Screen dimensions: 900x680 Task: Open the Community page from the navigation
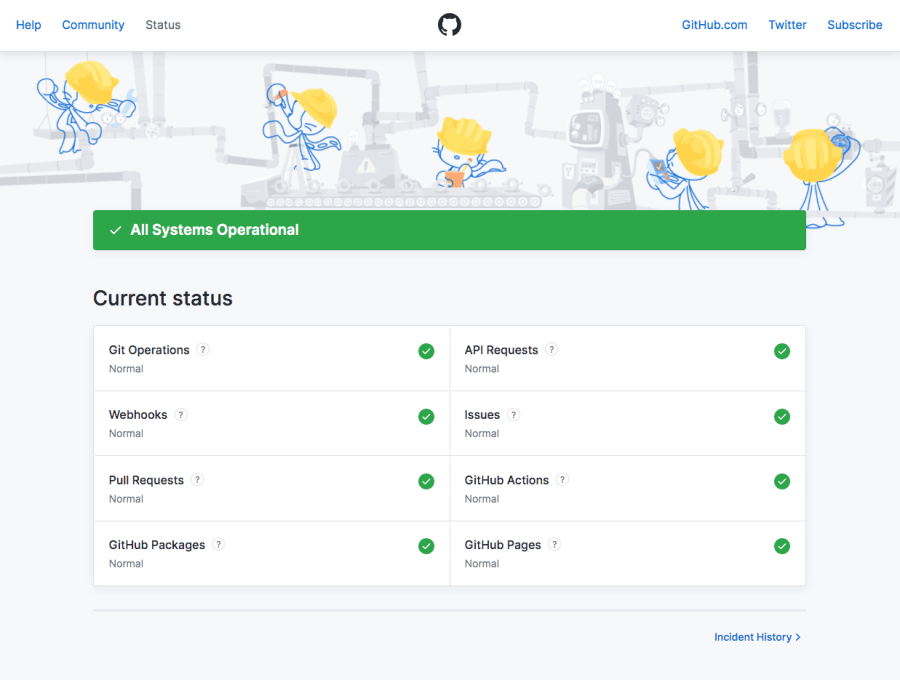(x=93, y=24)
